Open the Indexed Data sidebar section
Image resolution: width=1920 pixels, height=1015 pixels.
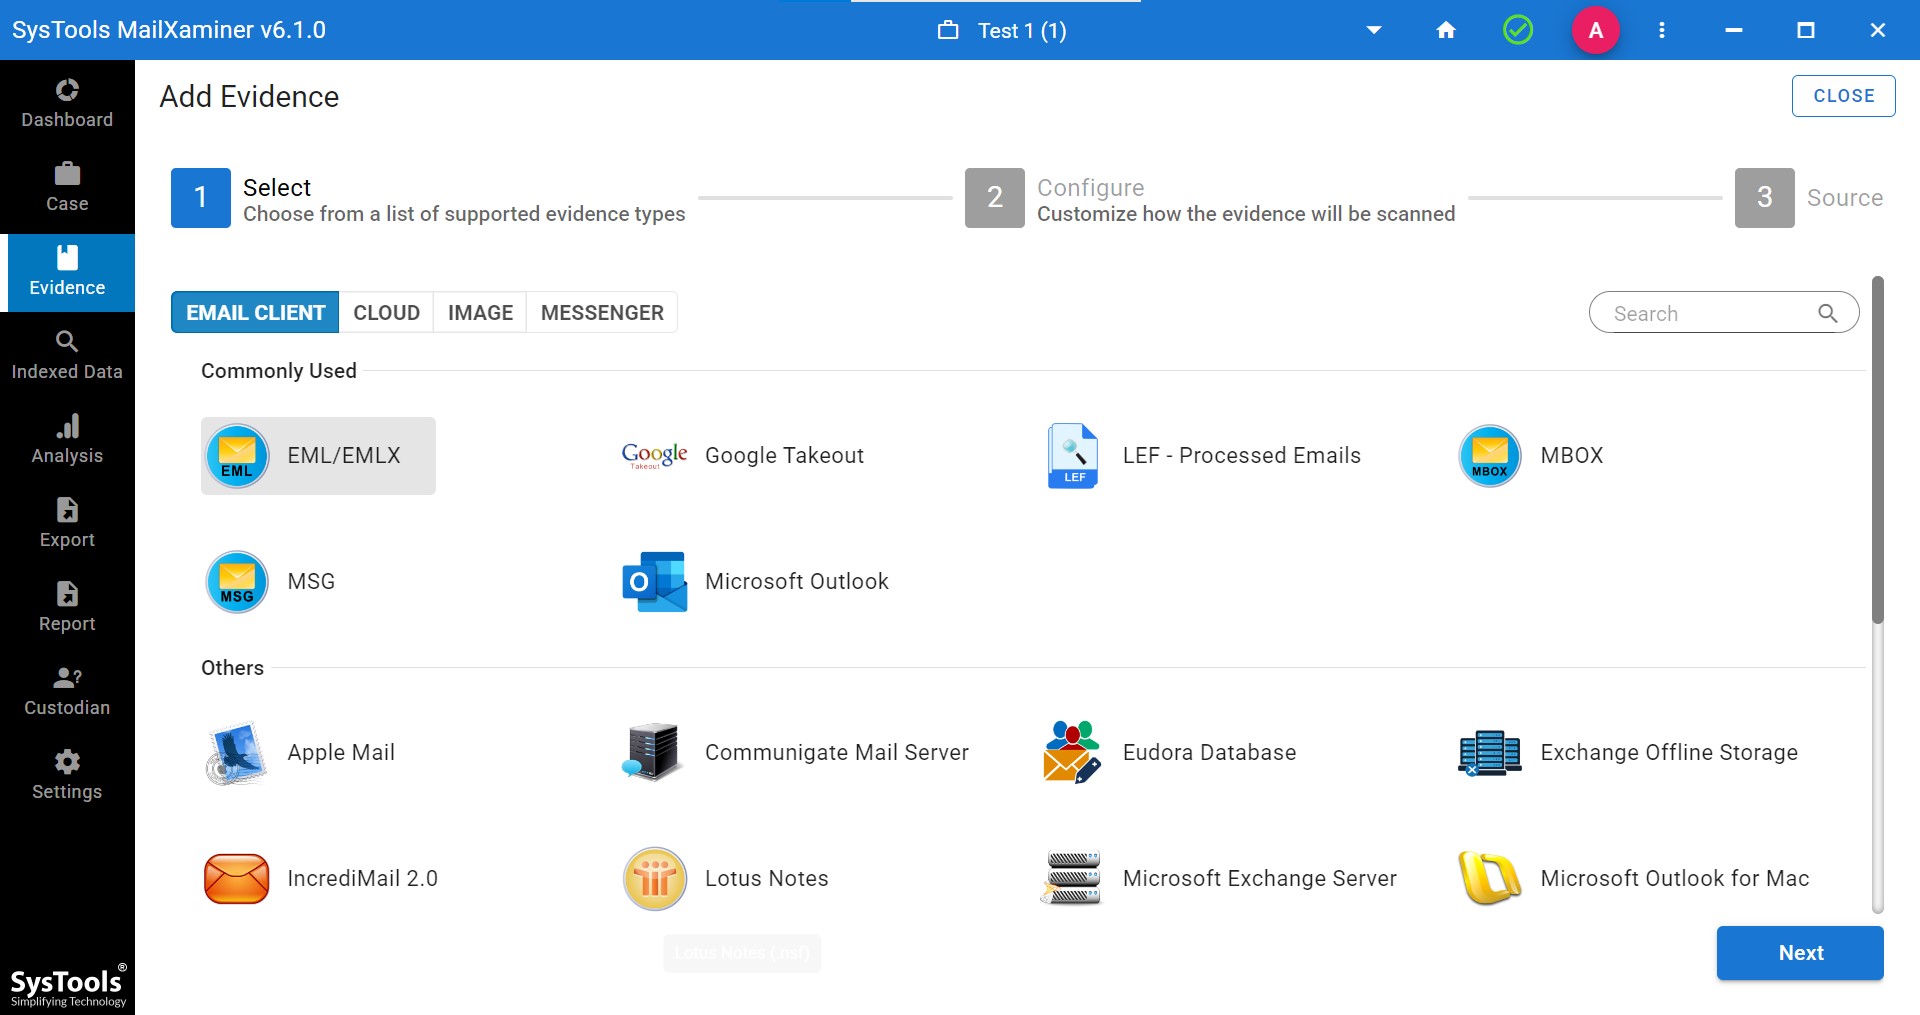click(x=67, y=356)
